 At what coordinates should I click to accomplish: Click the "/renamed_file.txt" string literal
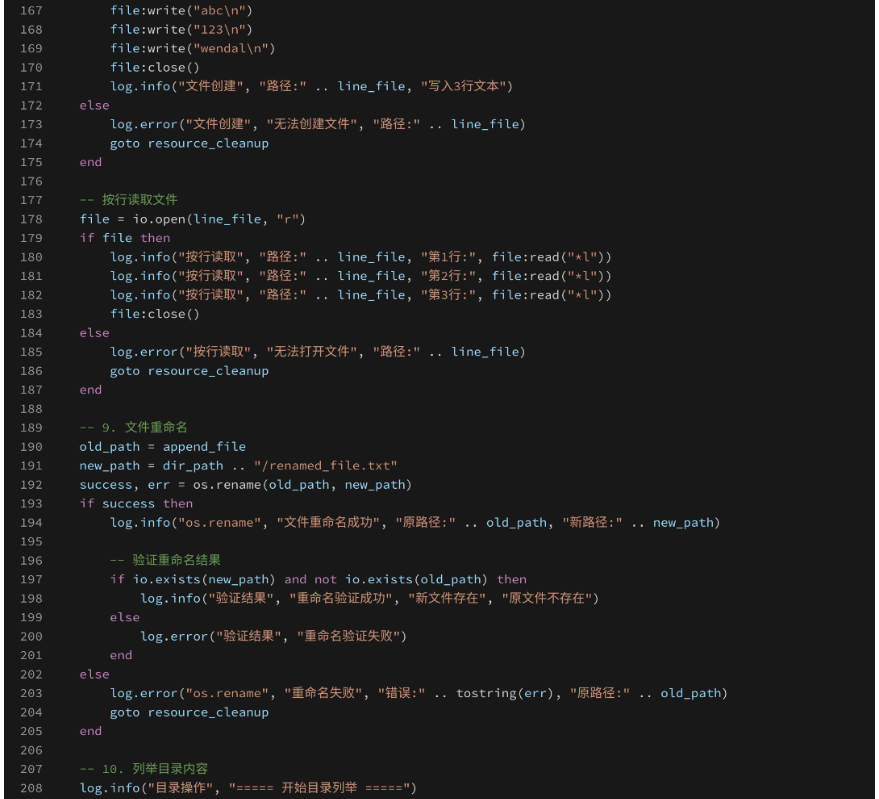pyautogui.click(x=326, y=466)
